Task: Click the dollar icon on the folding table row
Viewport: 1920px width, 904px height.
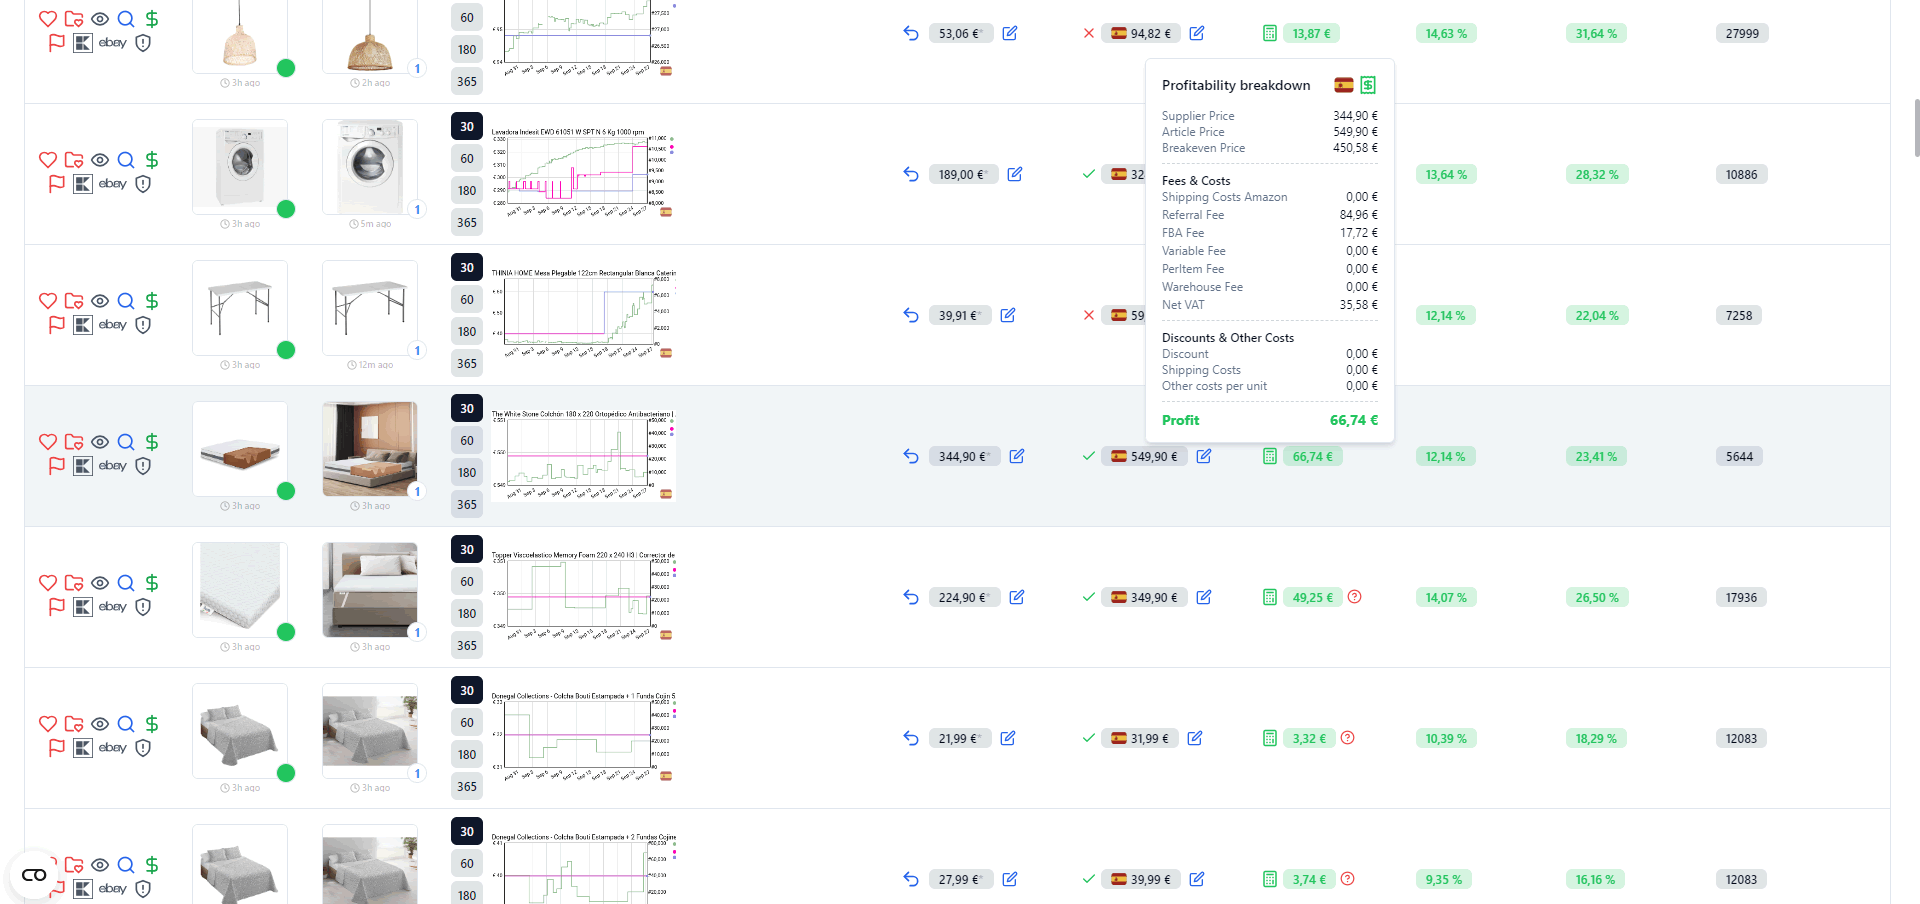Action: (152, 301)
